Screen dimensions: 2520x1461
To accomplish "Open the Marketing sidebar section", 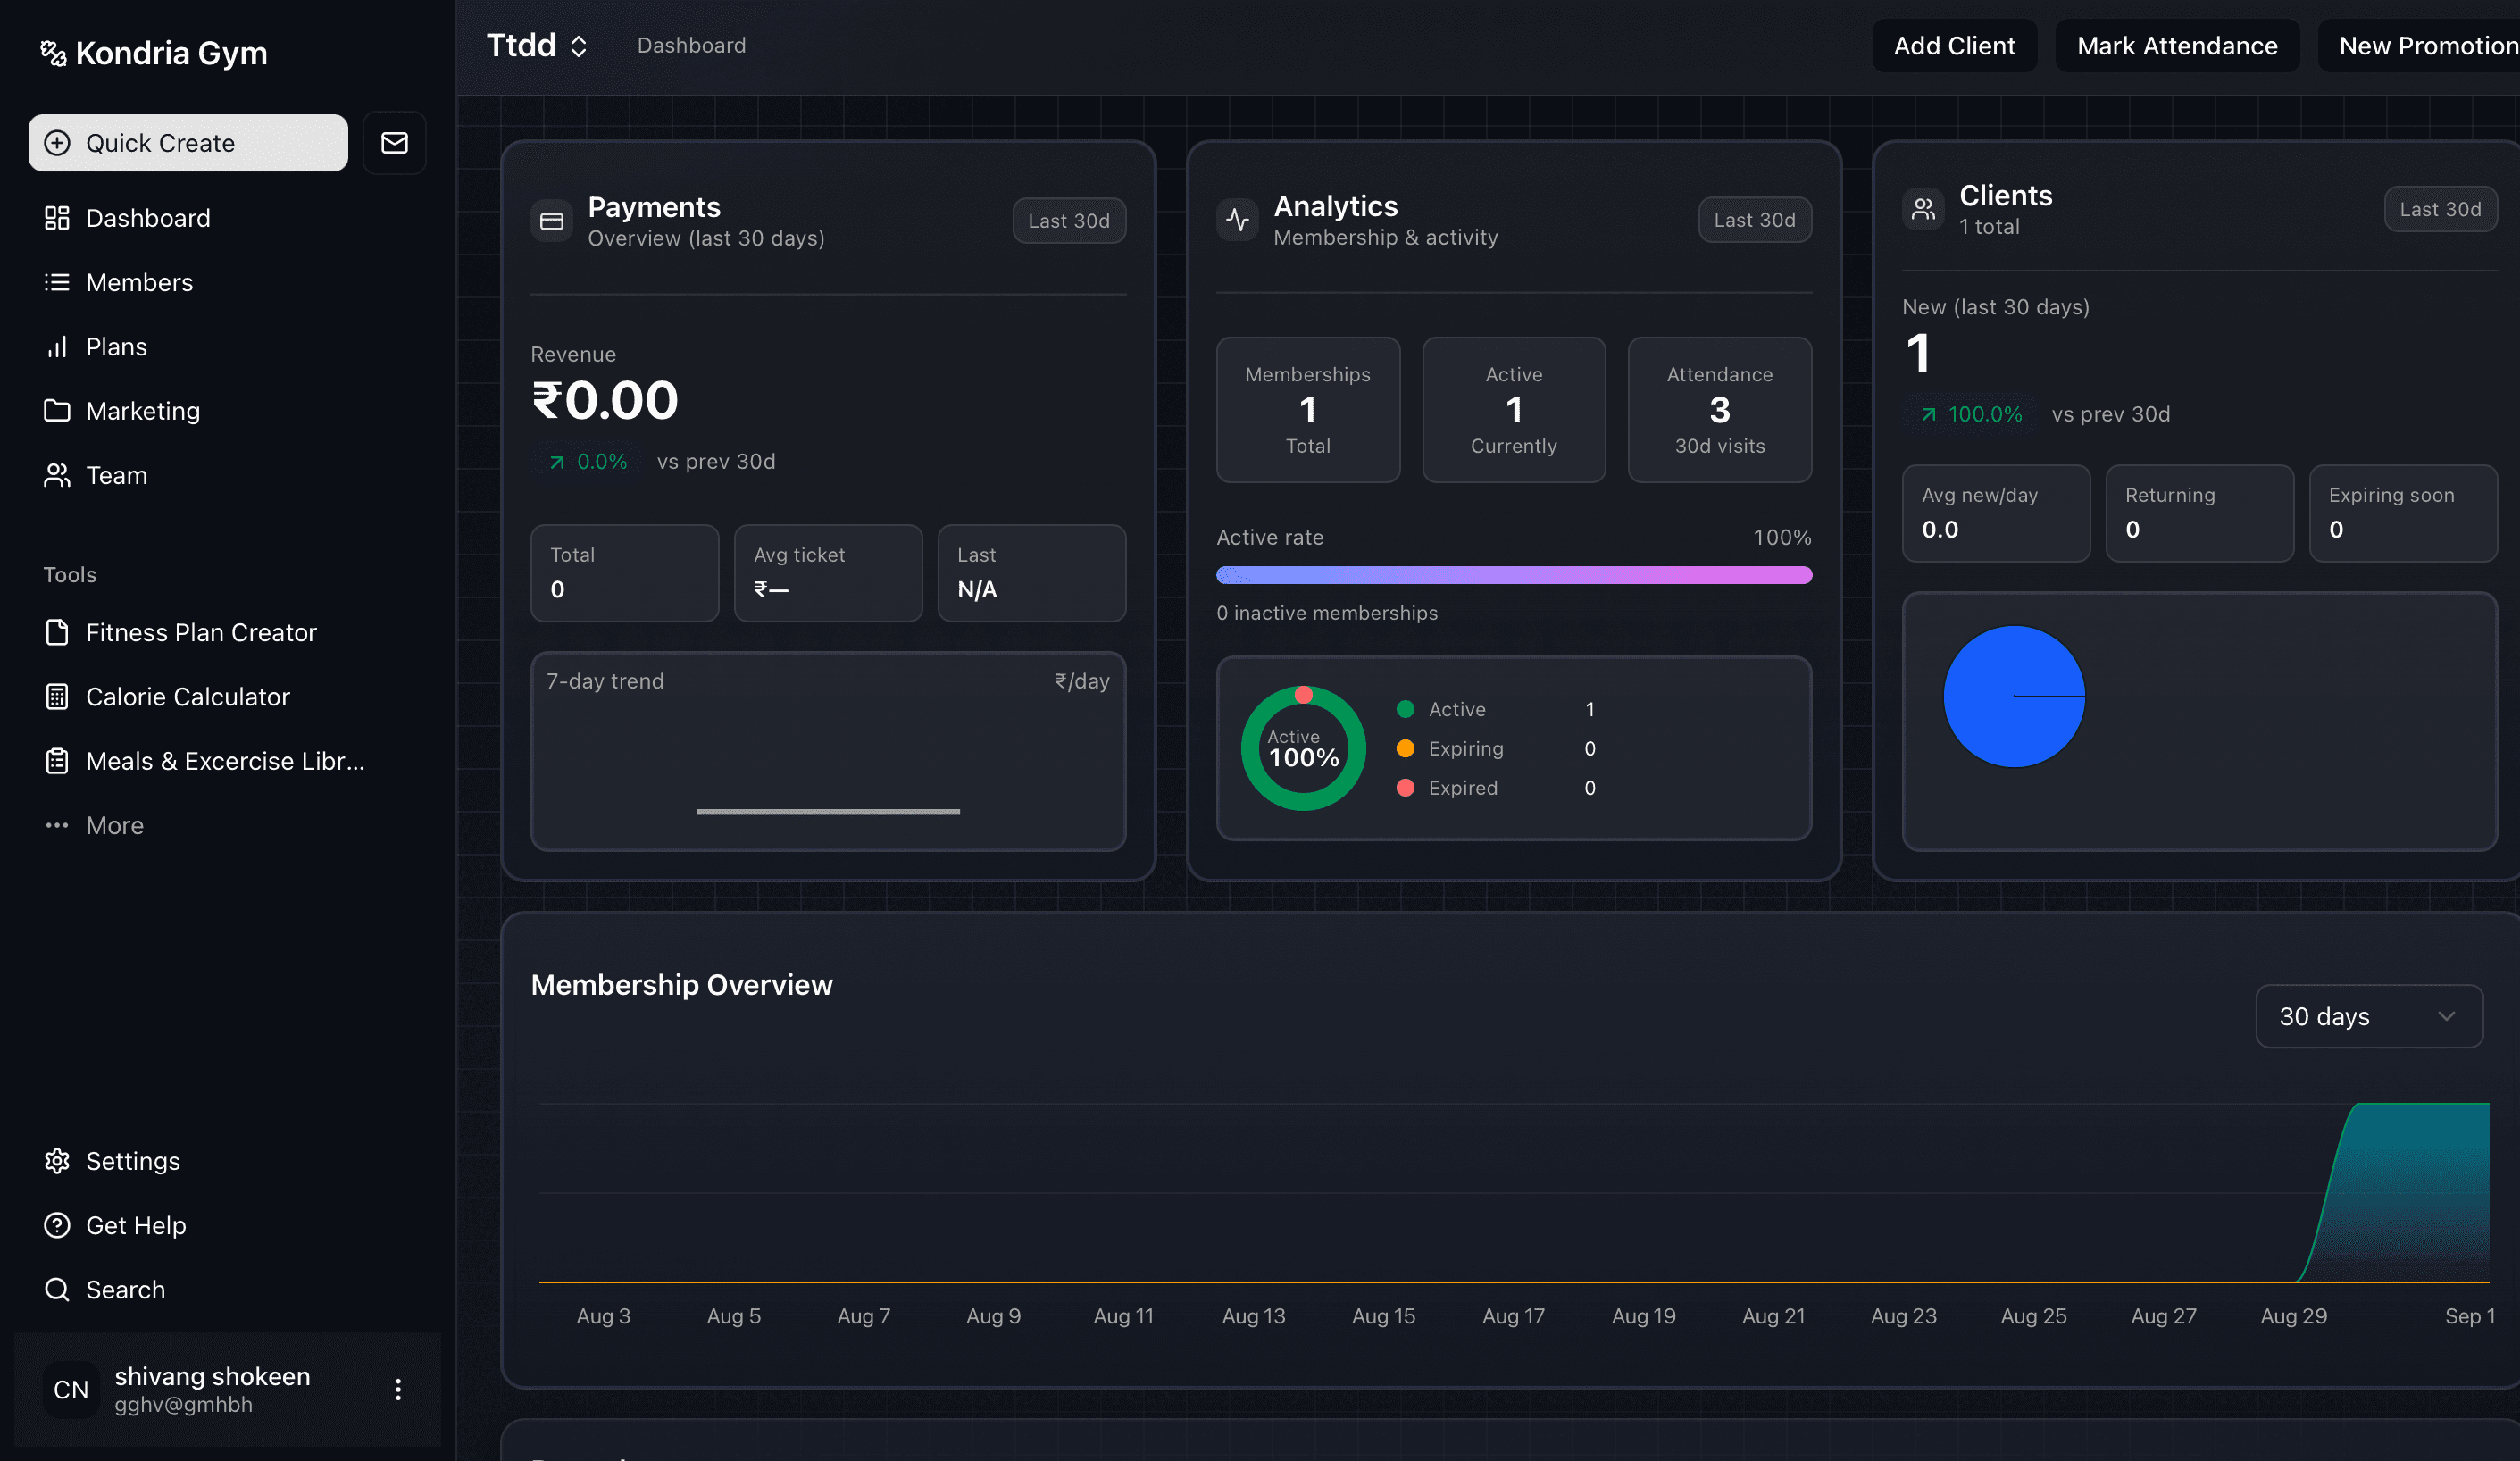I will tap(143, 411).
